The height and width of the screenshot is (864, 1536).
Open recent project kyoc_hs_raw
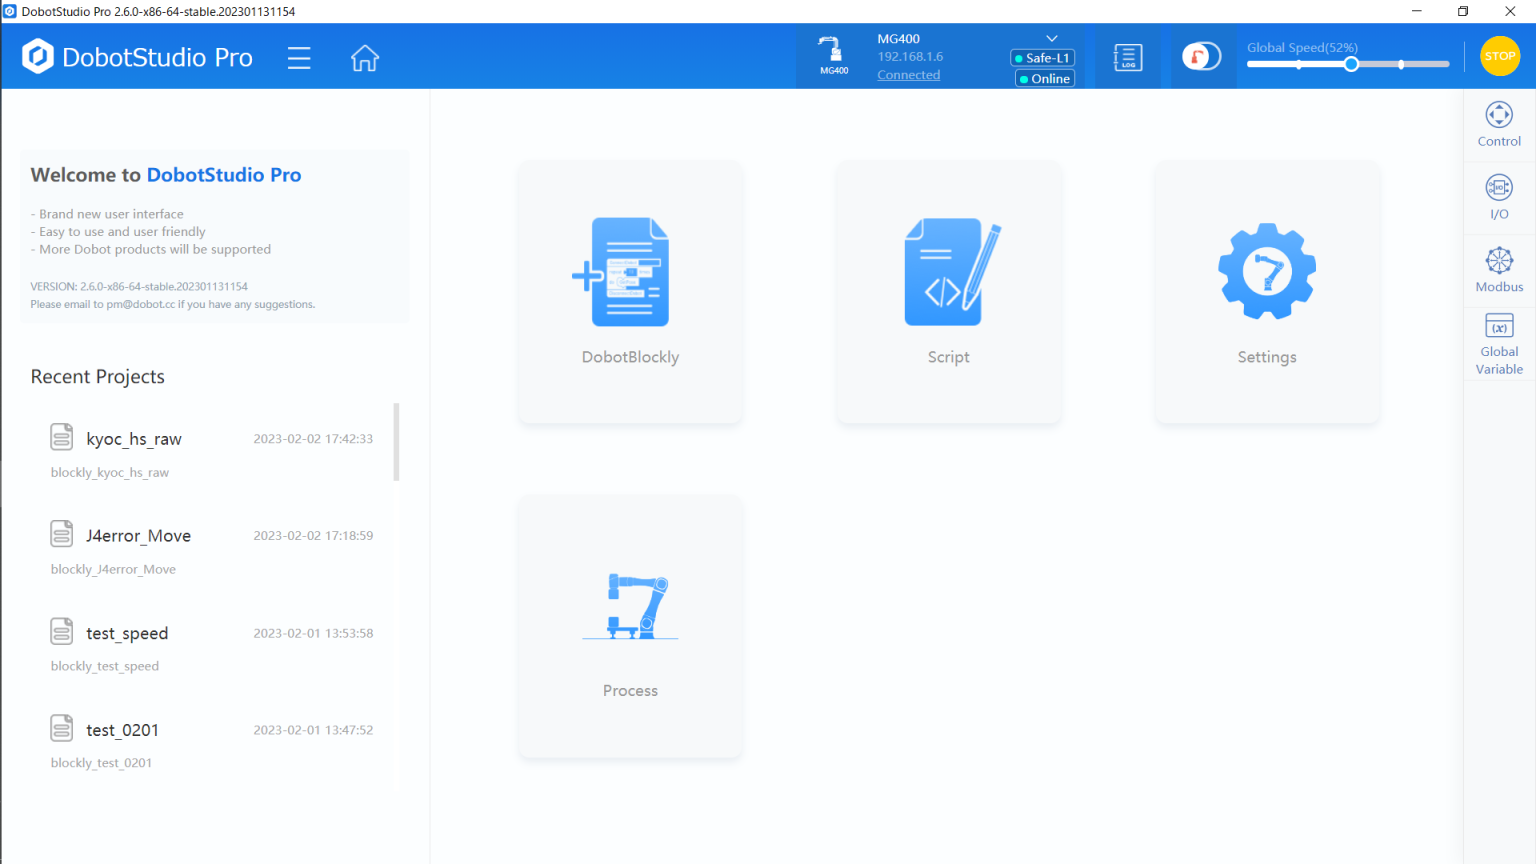(134, 439)
